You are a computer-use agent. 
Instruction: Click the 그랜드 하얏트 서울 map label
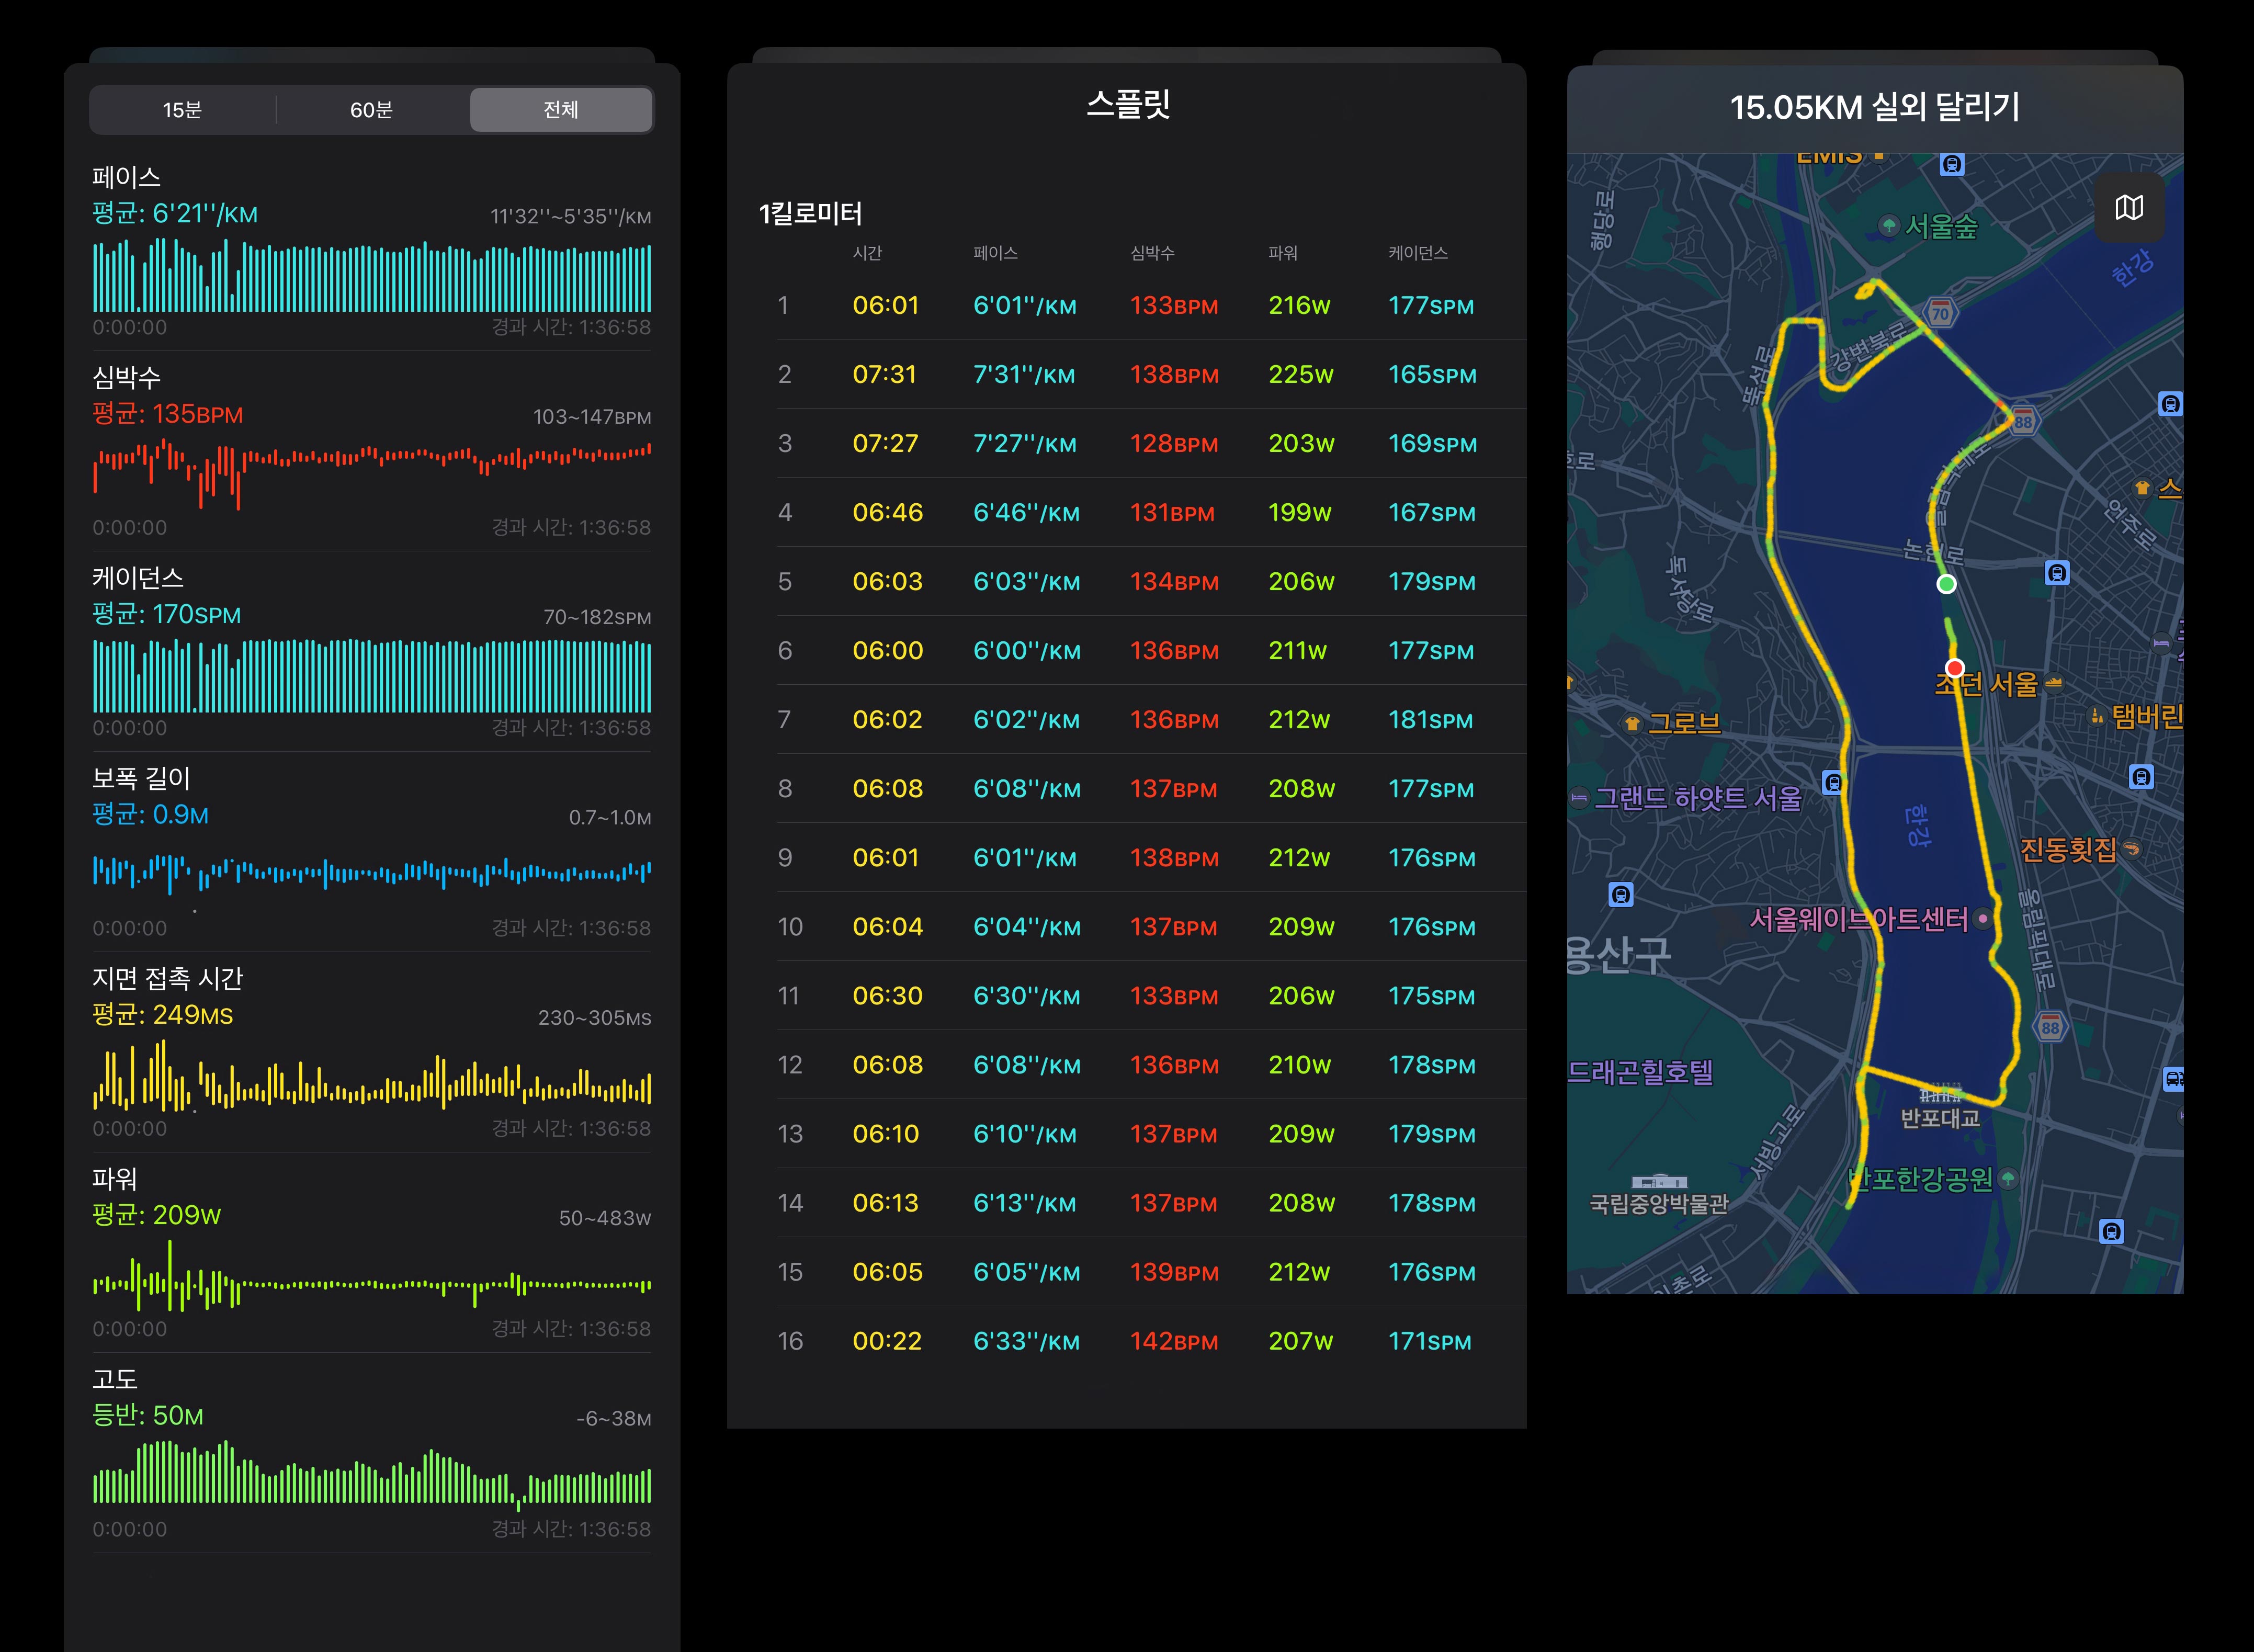click(x=1697, y=798)
